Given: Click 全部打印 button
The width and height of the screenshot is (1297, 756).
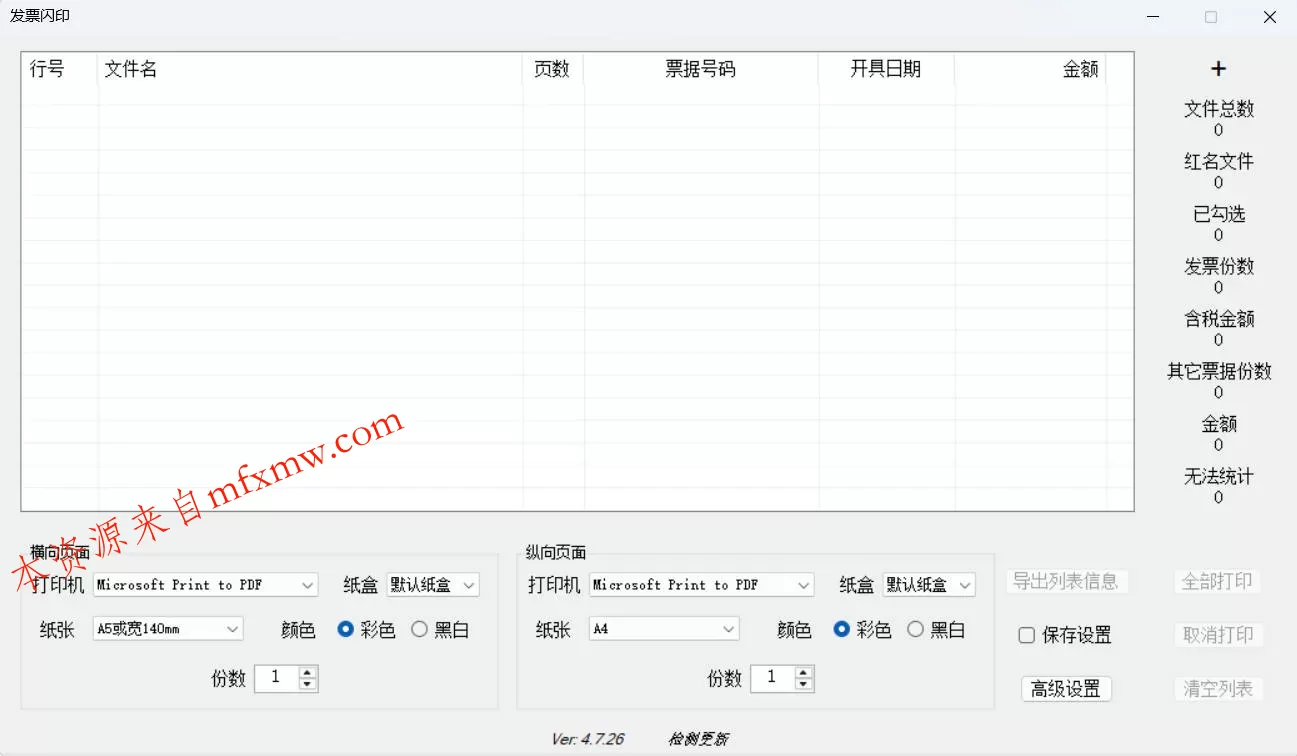Looking at the screenshot, I should tap(1218, 581).
